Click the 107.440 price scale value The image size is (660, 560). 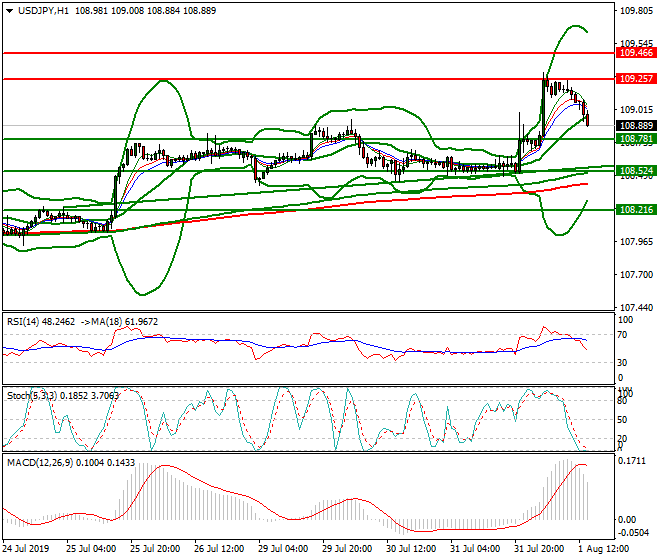tap(636, 308)
